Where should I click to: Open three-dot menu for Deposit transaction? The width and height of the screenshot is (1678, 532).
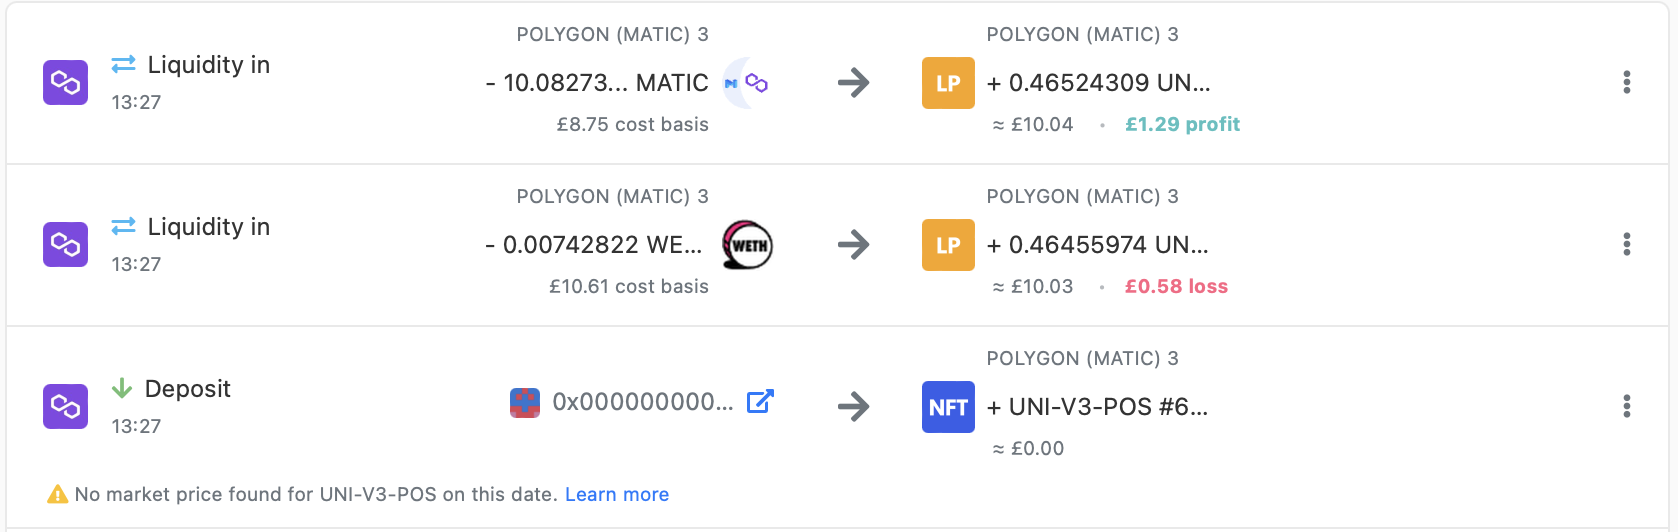tap(1626, 406)
